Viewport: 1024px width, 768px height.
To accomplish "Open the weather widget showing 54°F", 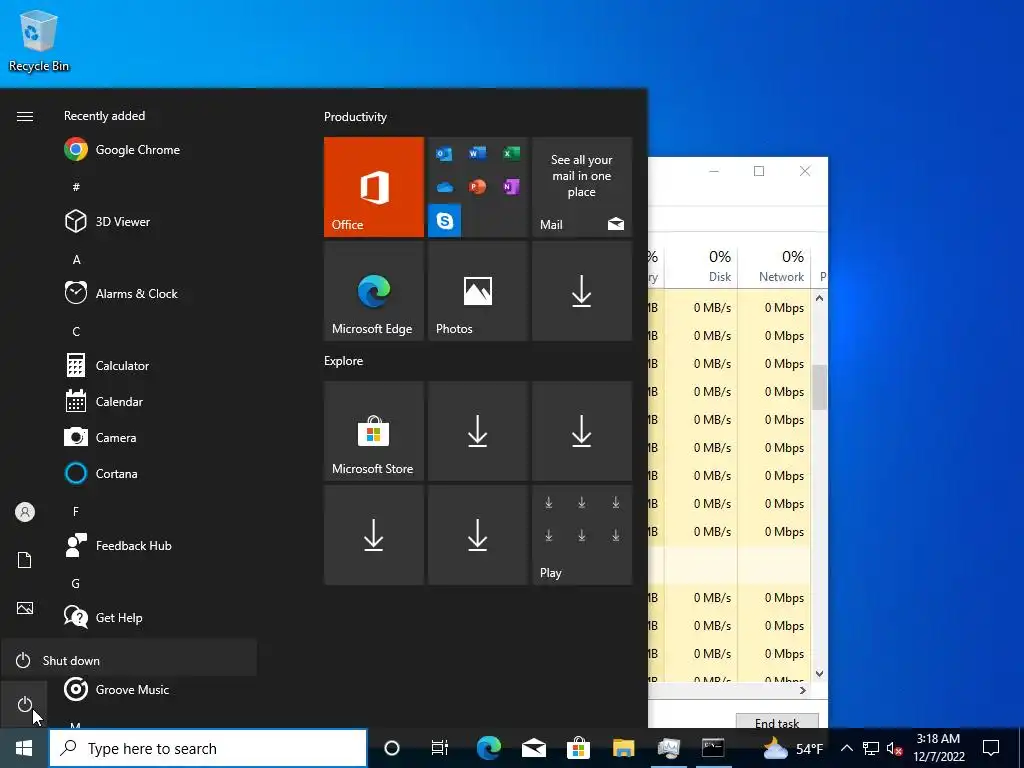I will (793, 748).
